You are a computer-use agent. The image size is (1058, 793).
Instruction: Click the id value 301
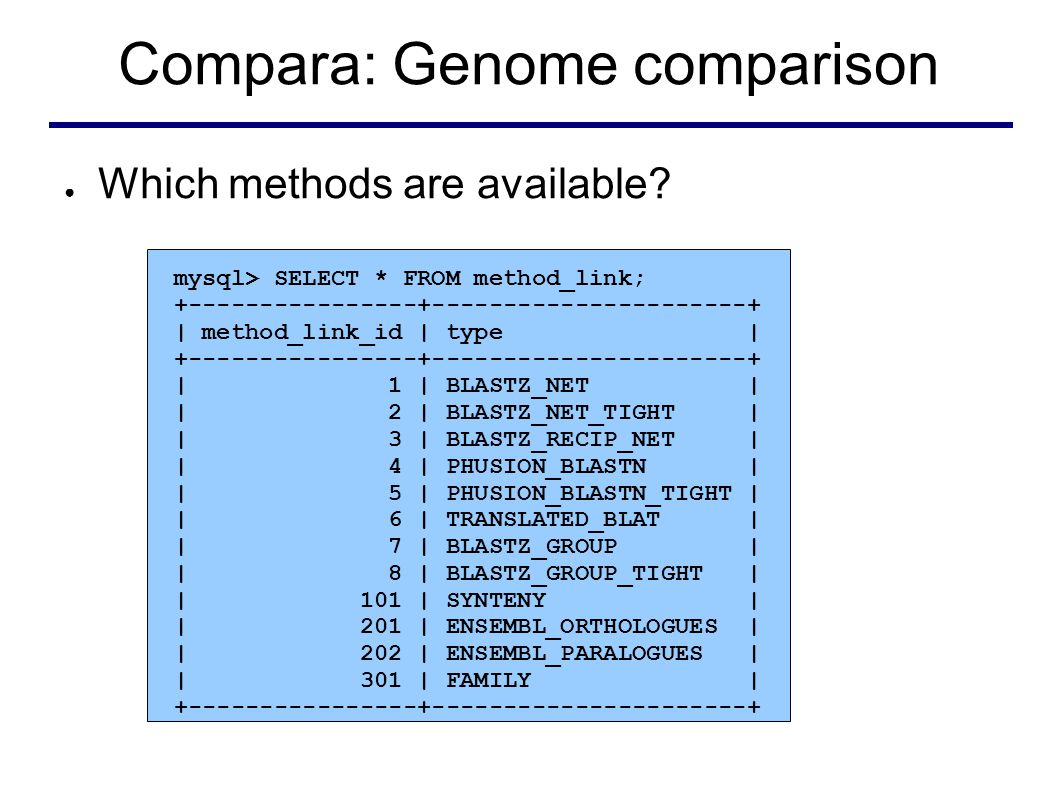pyautogui.click(x=381, y=680)
